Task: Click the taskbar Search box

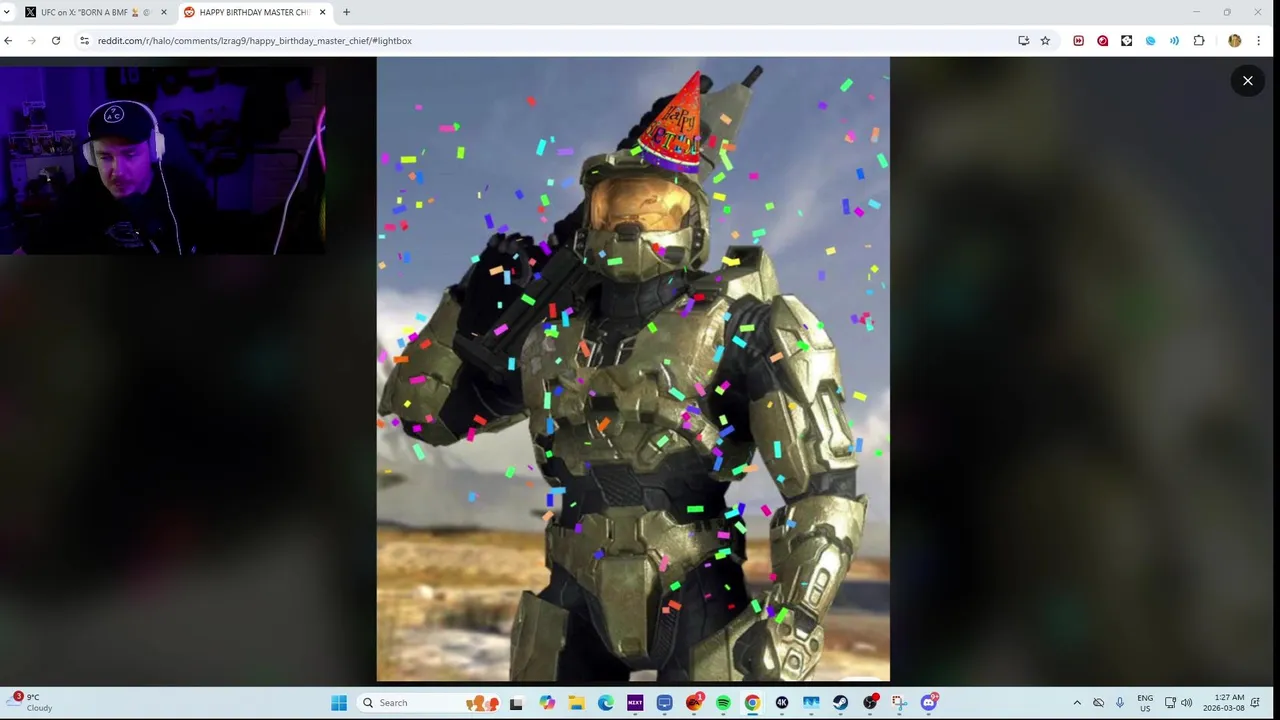Action: (430, 702)
